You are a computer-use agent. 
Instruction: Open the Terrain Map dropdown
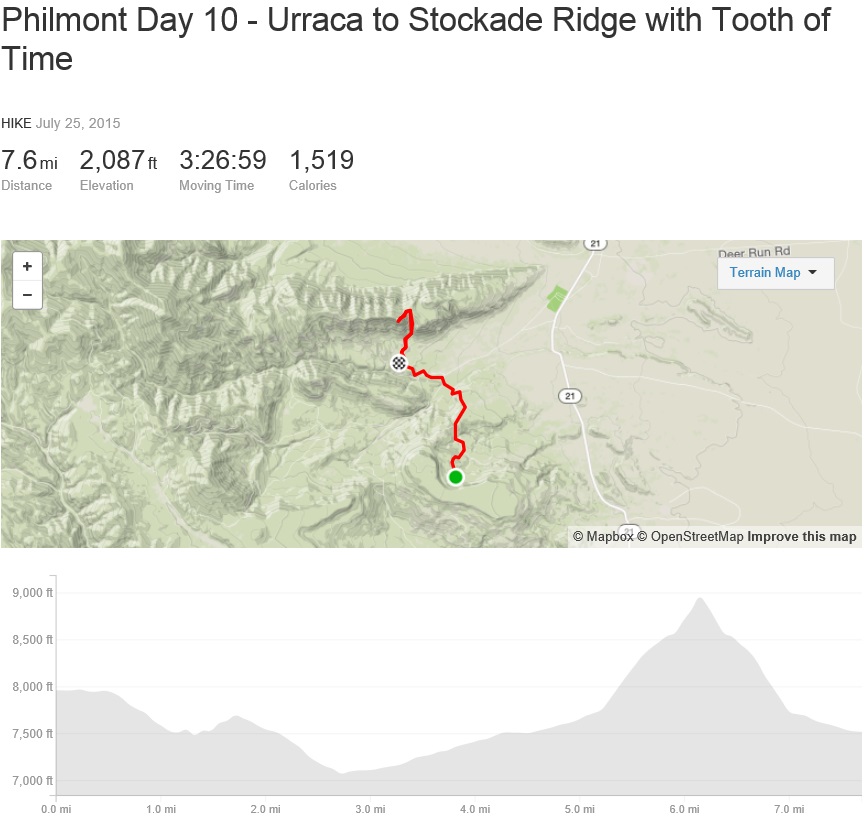(775, 272)
